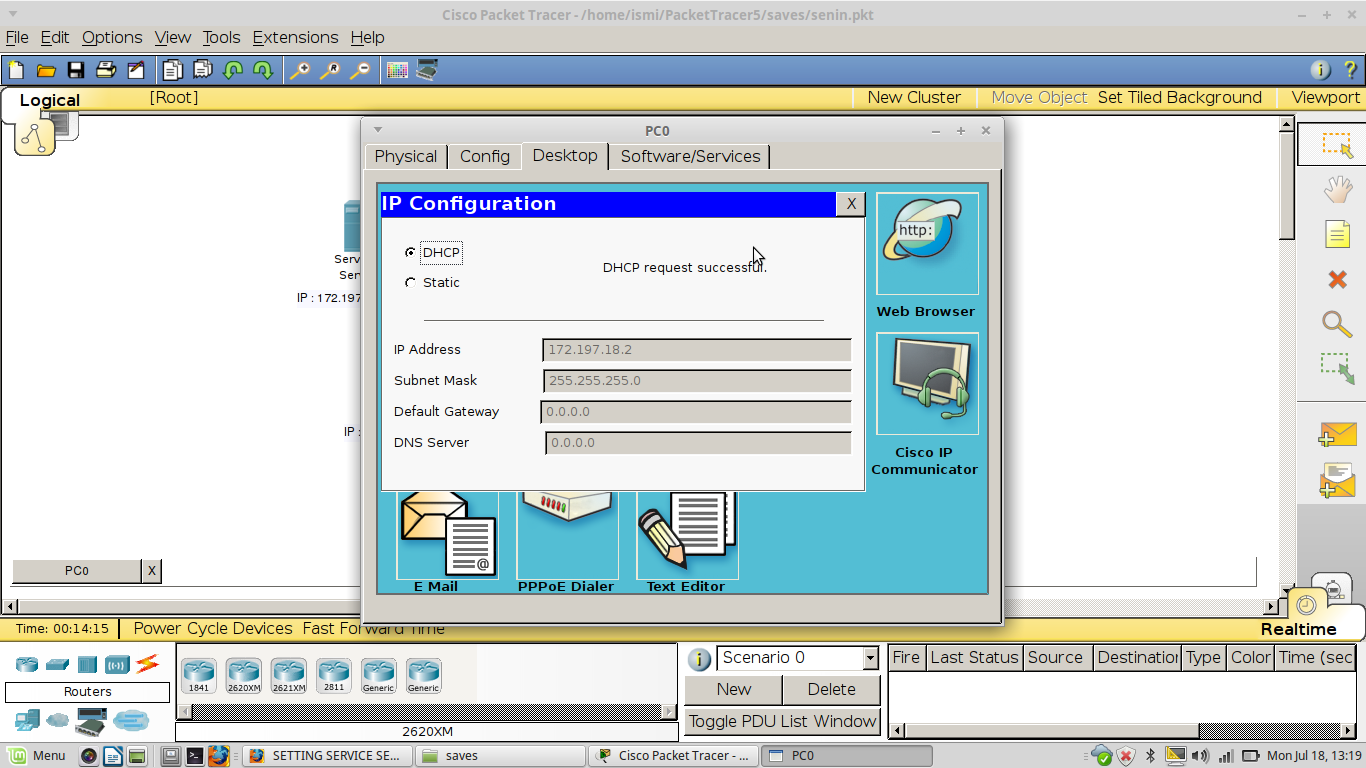
Task: Open the PPPoE Dialer app
Action: point(567,535)
